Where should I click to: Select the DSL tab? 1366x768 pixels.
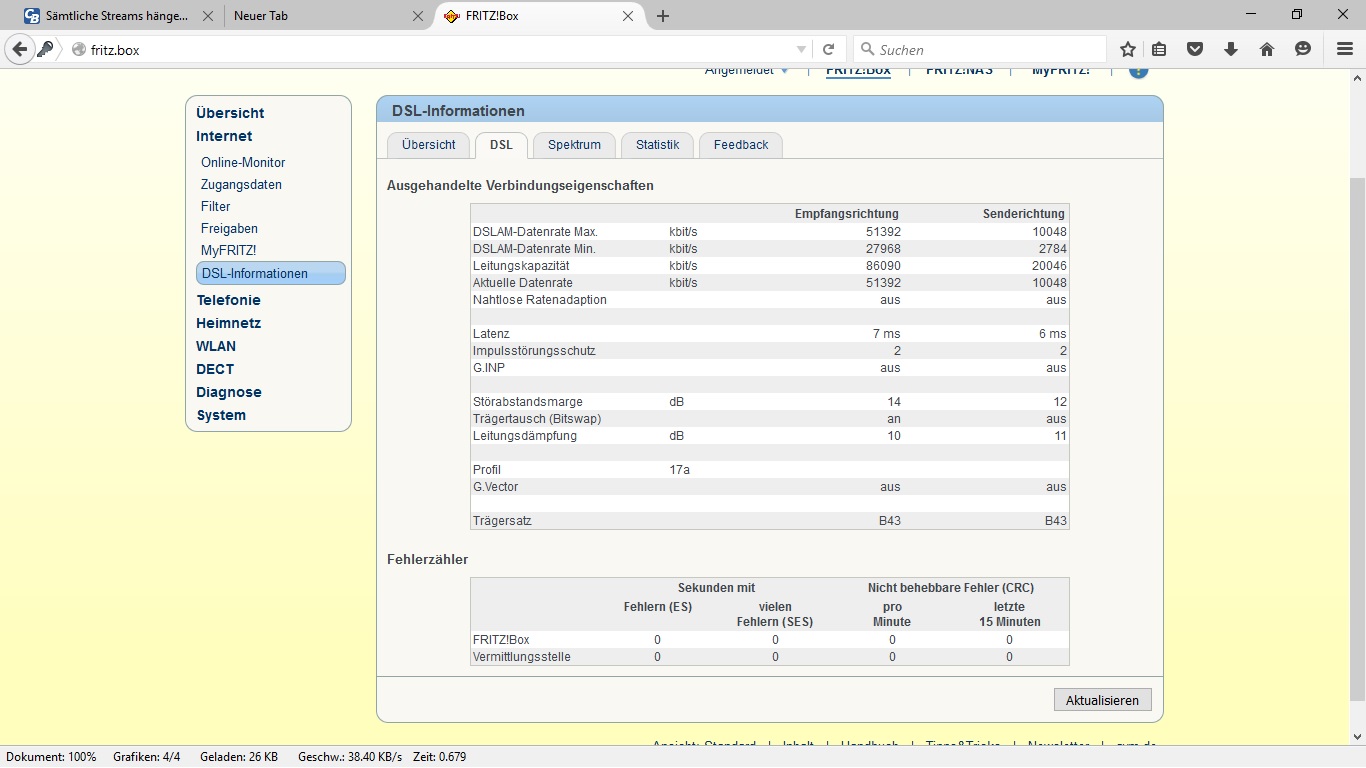[501, 145]
